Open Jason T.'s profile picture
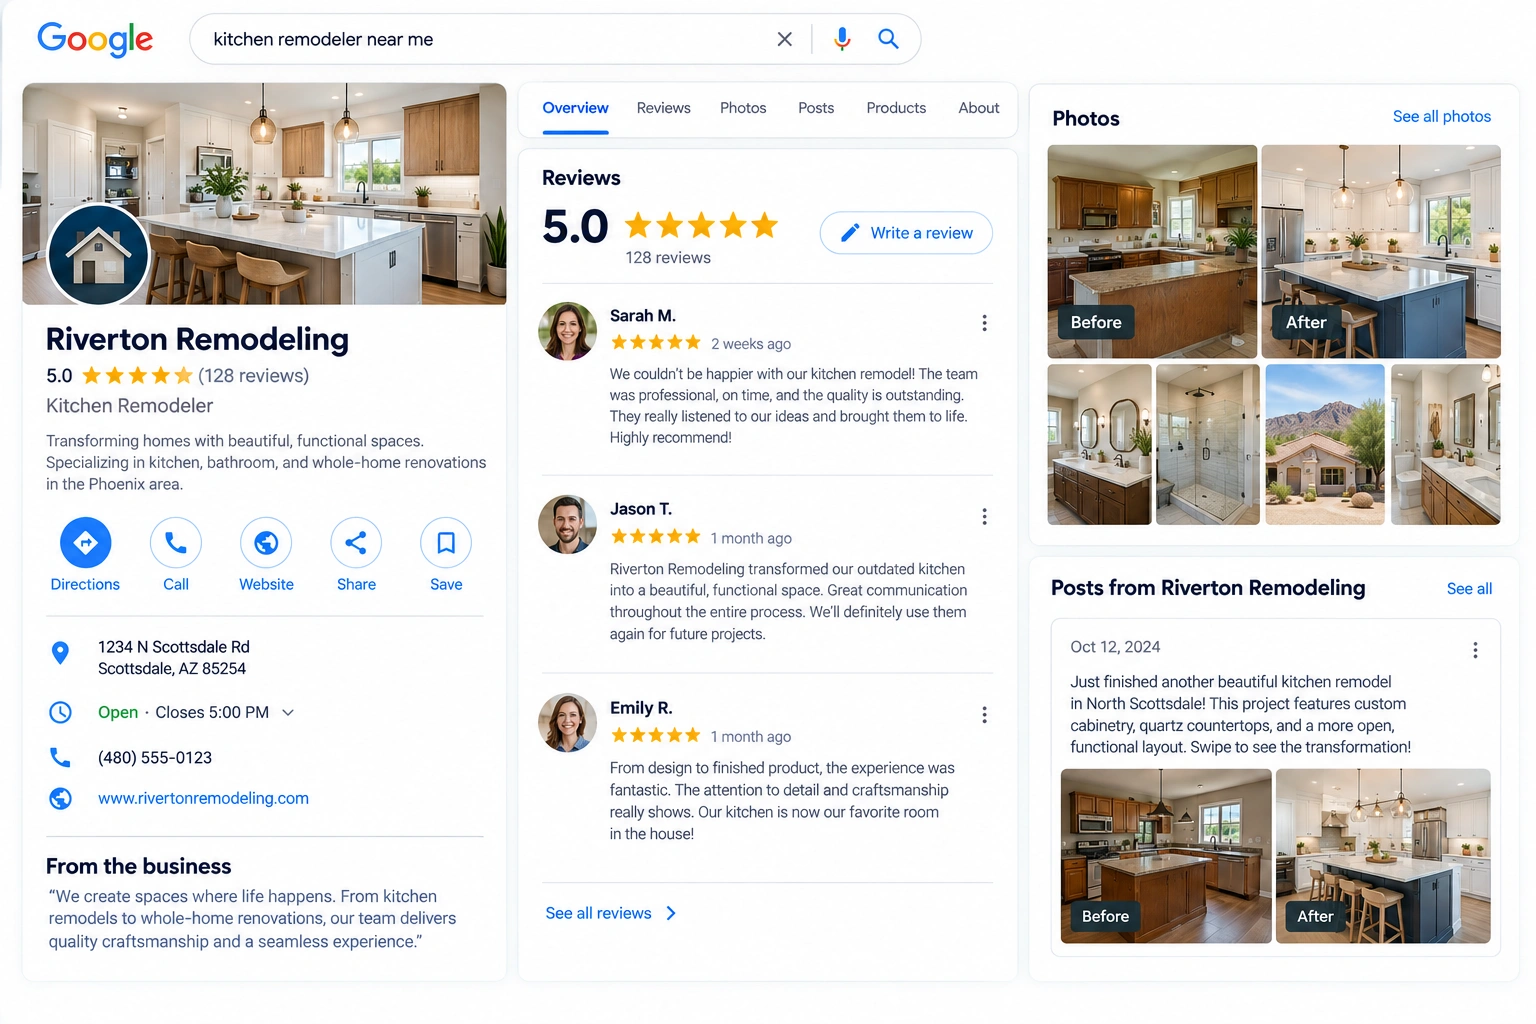 coord(567,524)
